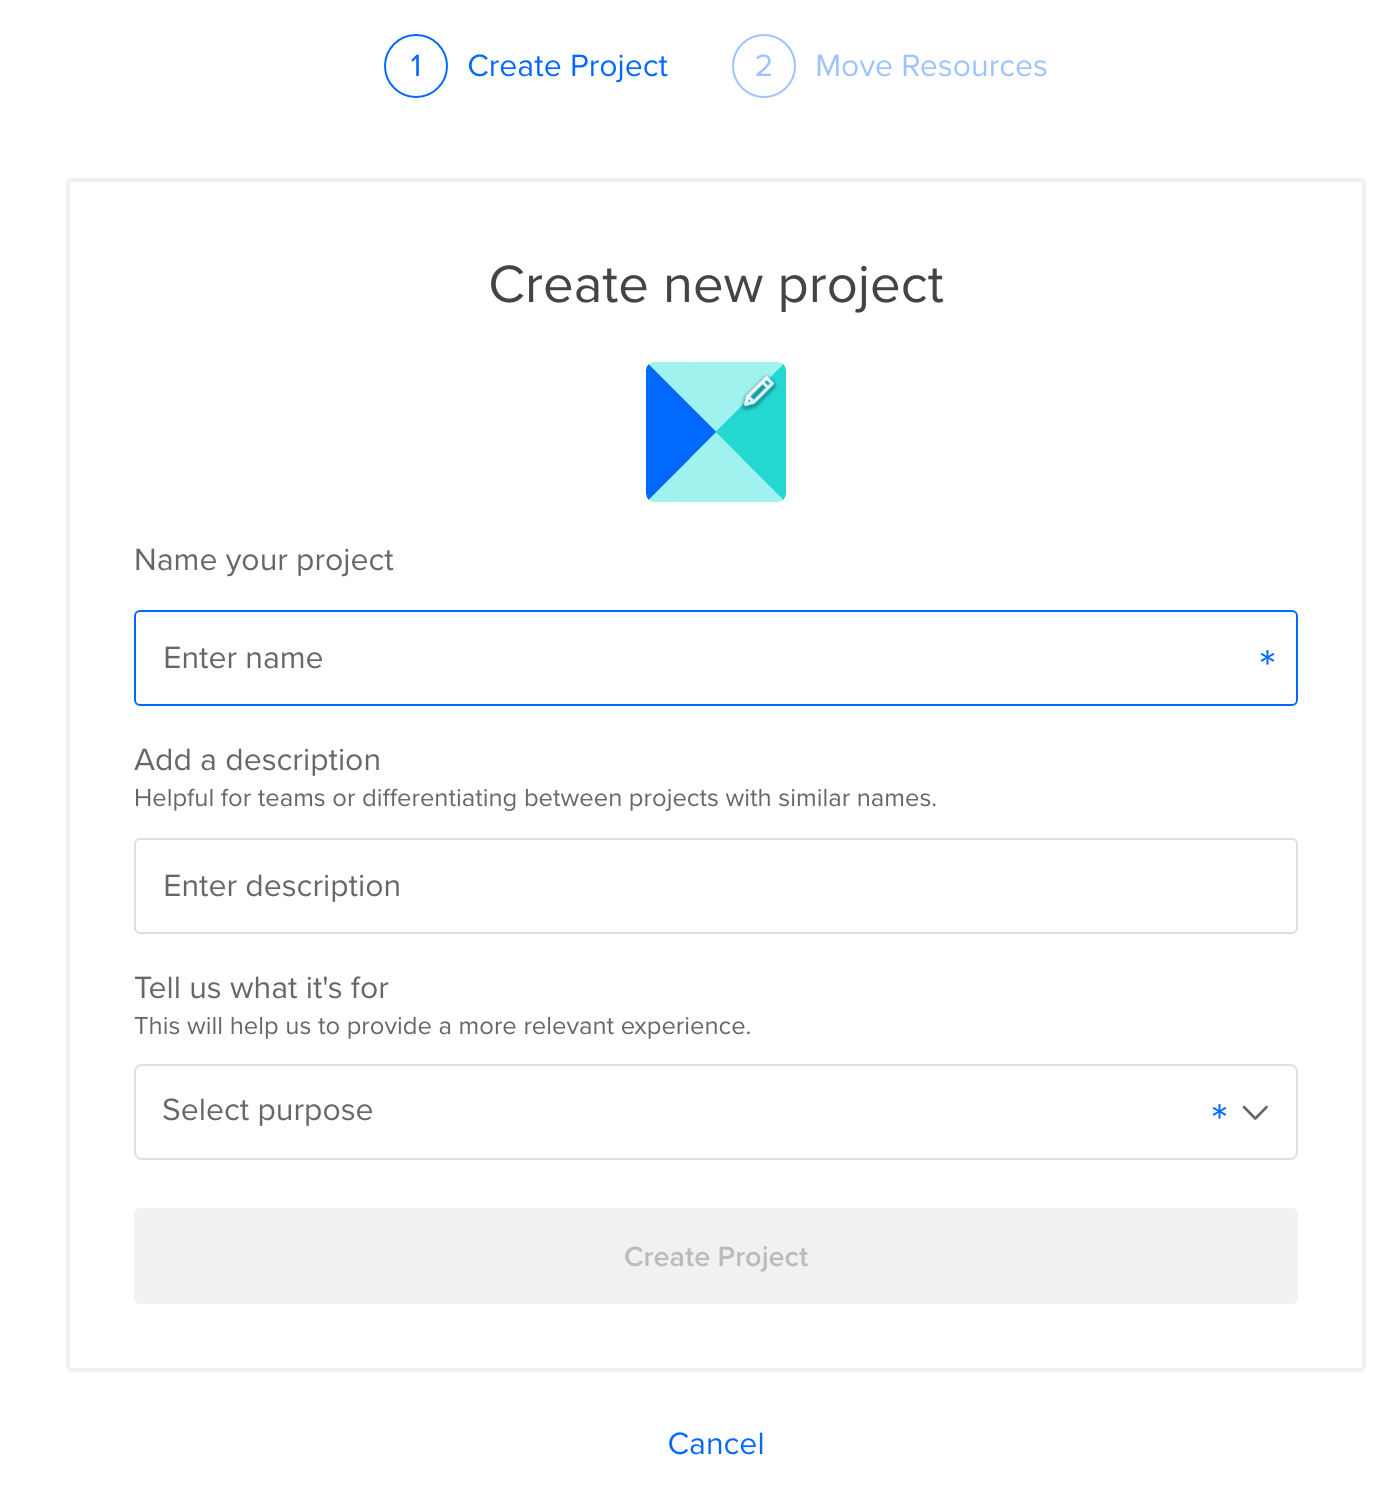Select the Create Project step label

tap(567, 66)
